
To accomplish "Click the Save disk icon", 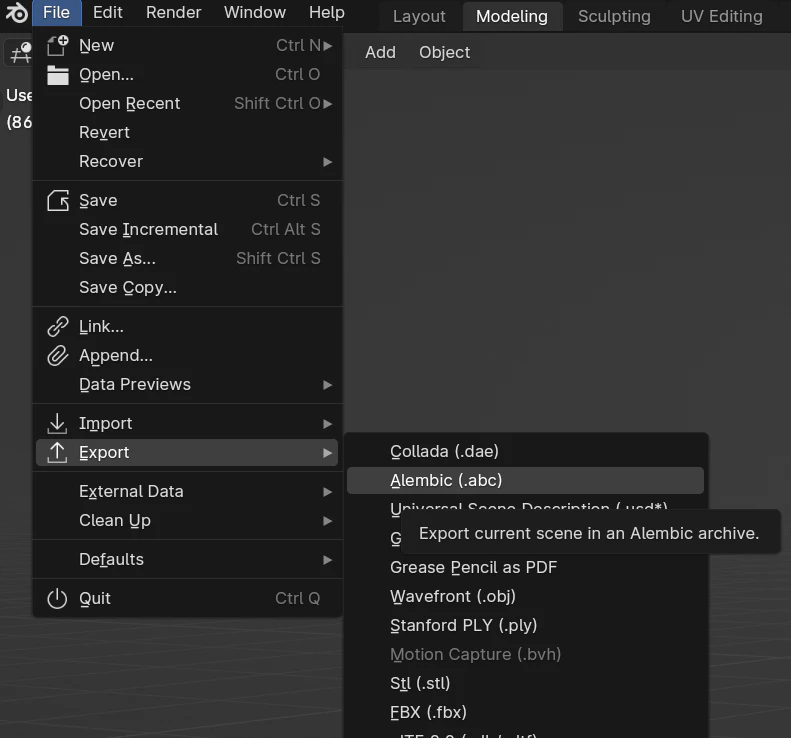I will 58,201.
